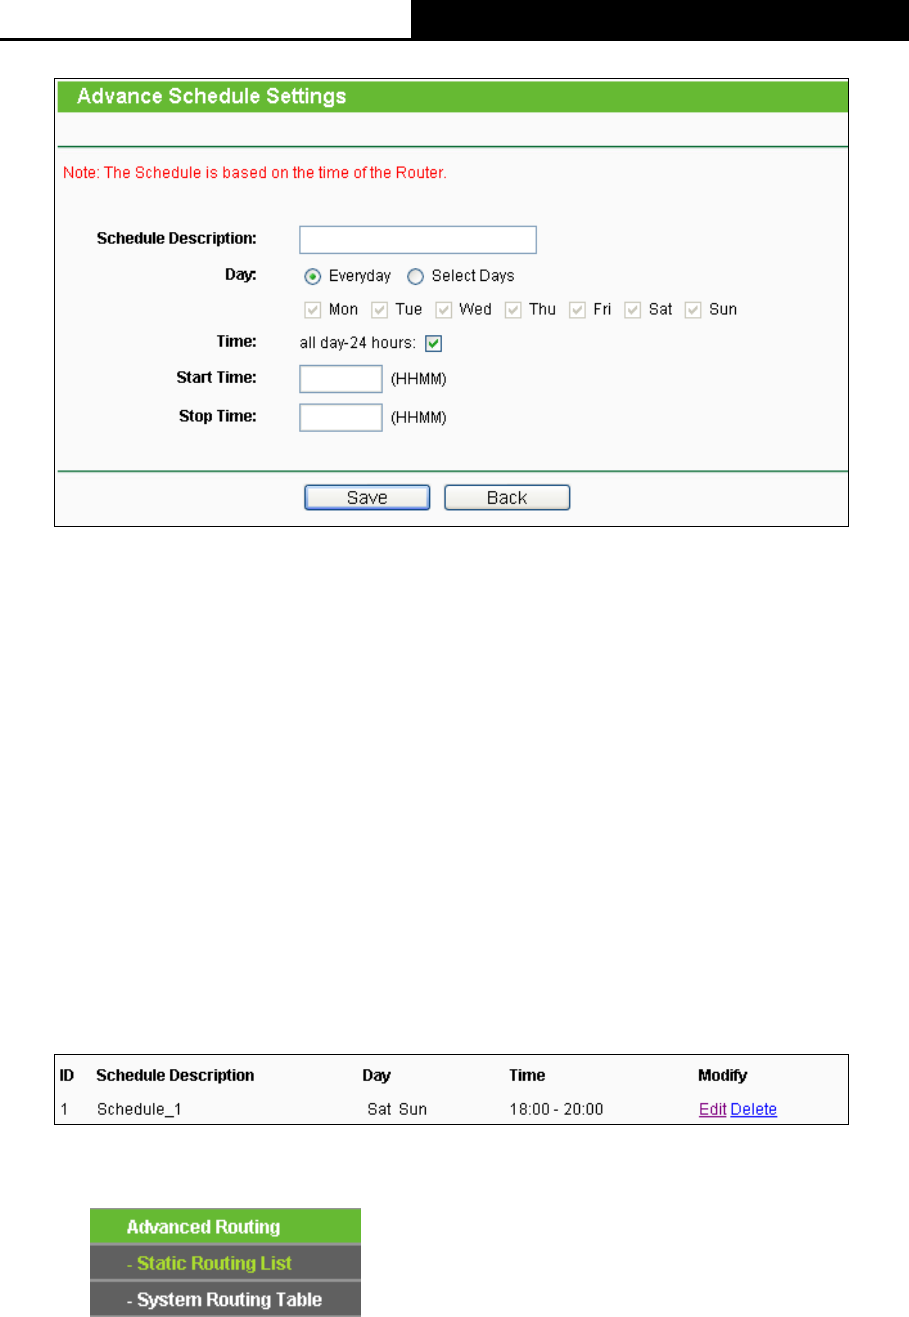Click the Schedule Description column header
Screen dimensions: 909x1317
click(x=175, y=1076)
